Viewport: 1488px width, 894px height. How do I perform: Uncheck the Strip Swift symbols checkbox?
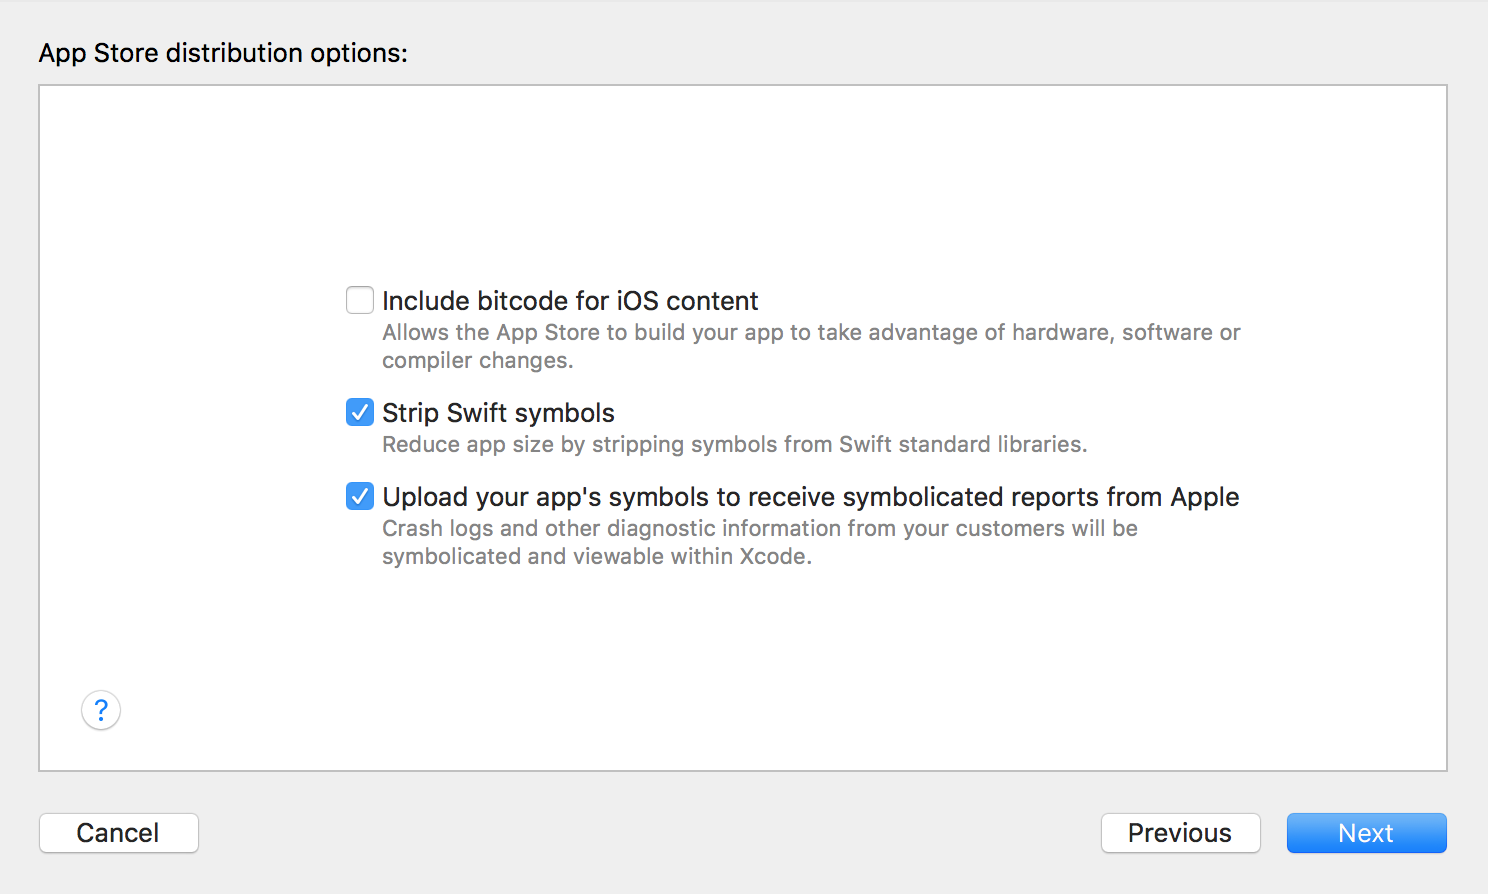(360, 412)
